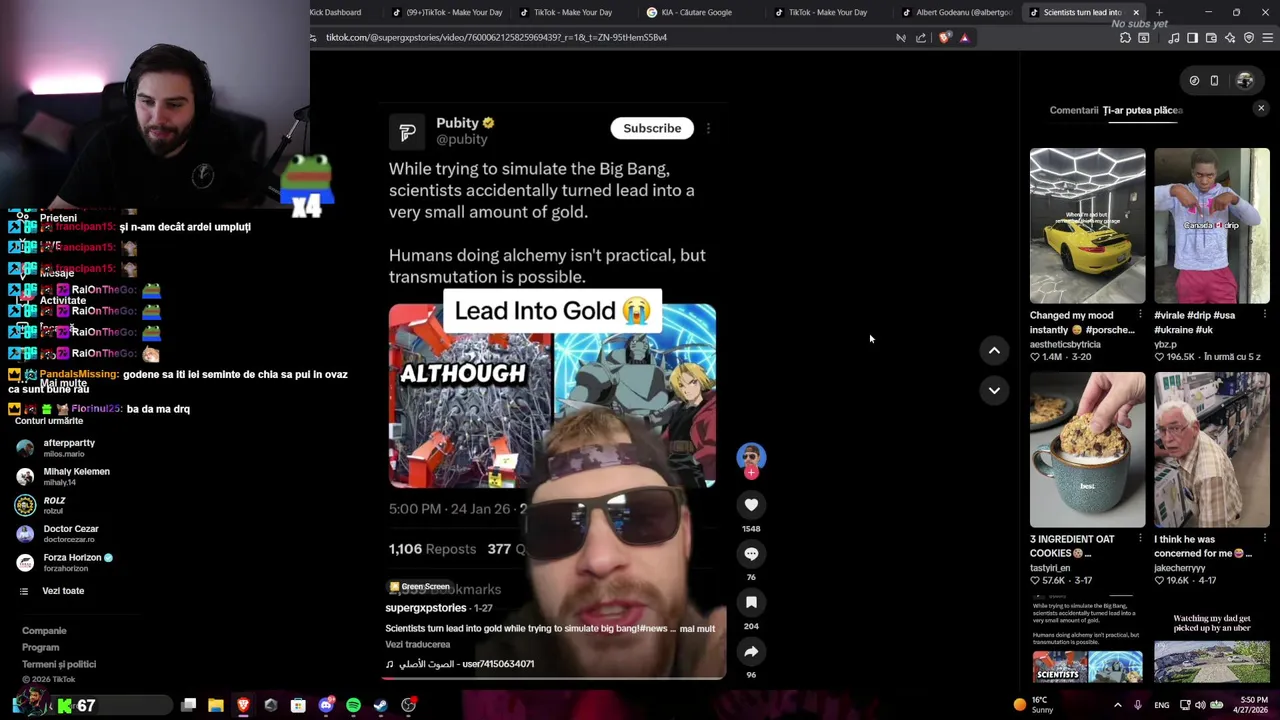This screenshot has height=720, width=1280.
Task: Open options for the #virale #drip card
Action: (x=1264, y=315)
